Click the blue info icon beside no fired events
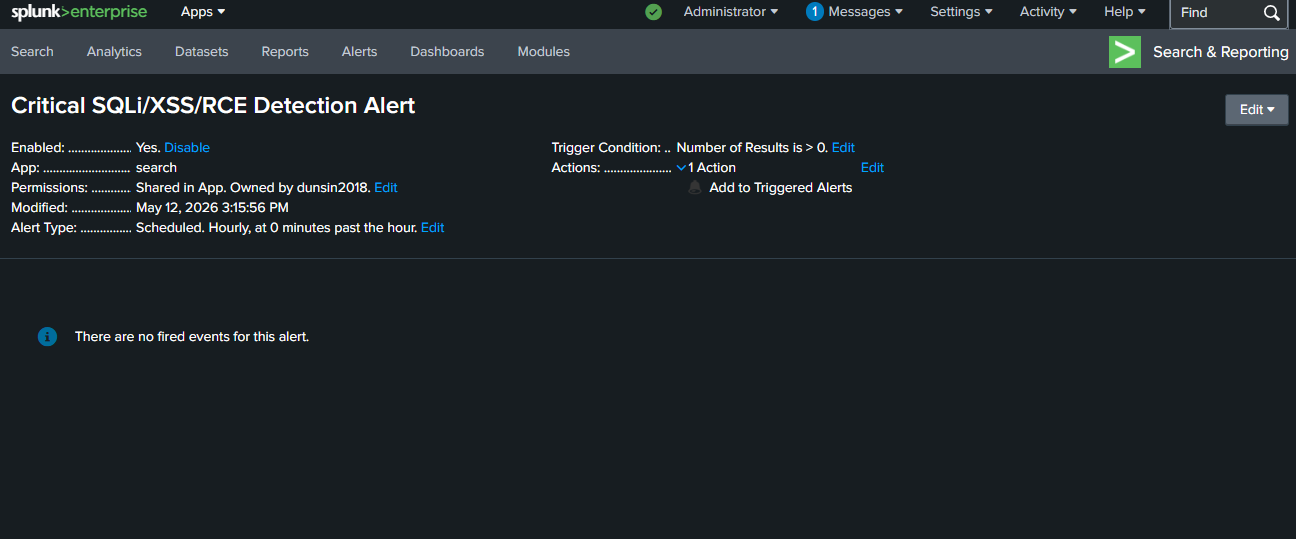Viewport: 1296px width, 539px height. [47, 337]
